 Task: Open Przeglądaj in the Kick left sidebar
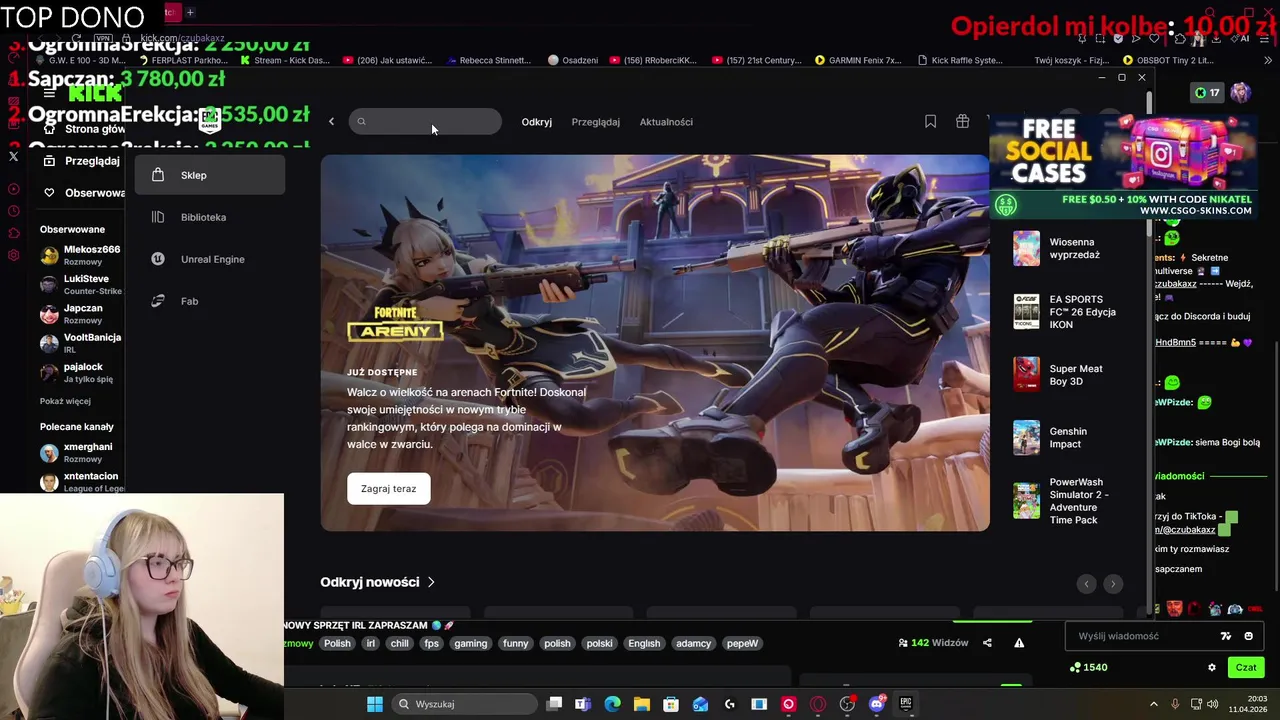pos(82,160)
